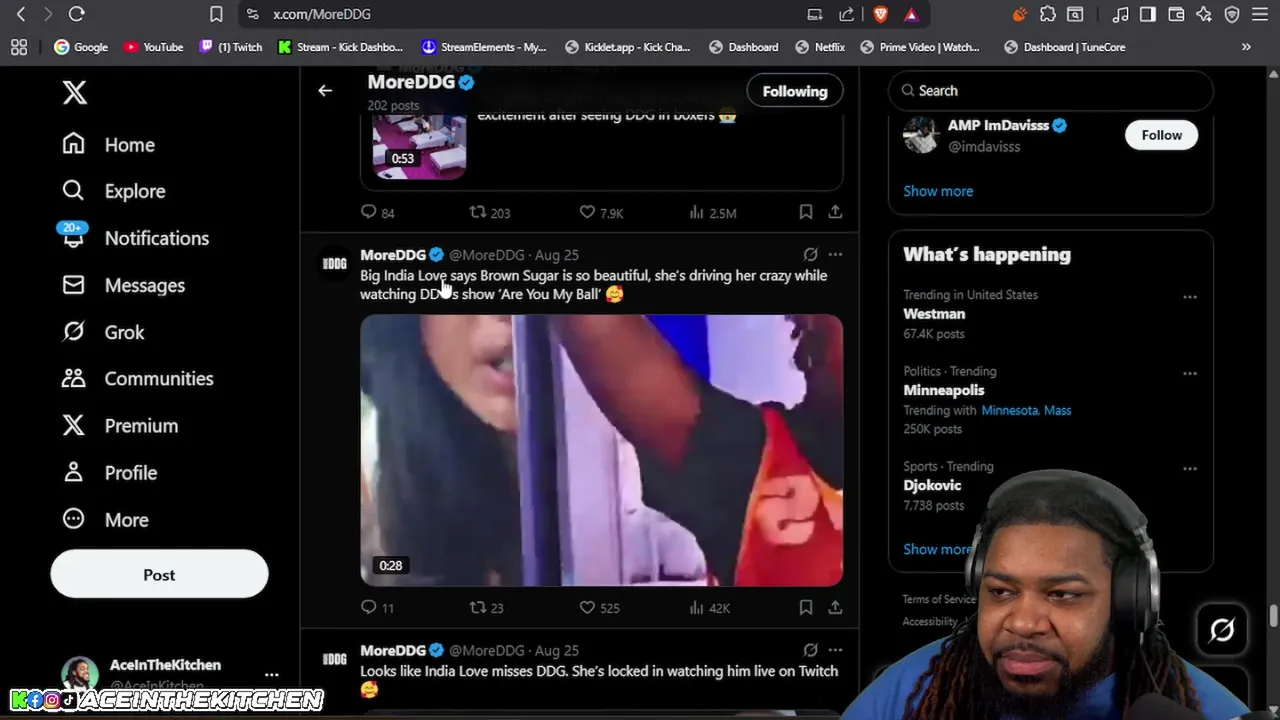Go to Home in X sidebar
This screenshot has width=1280, height=720.
108,145
